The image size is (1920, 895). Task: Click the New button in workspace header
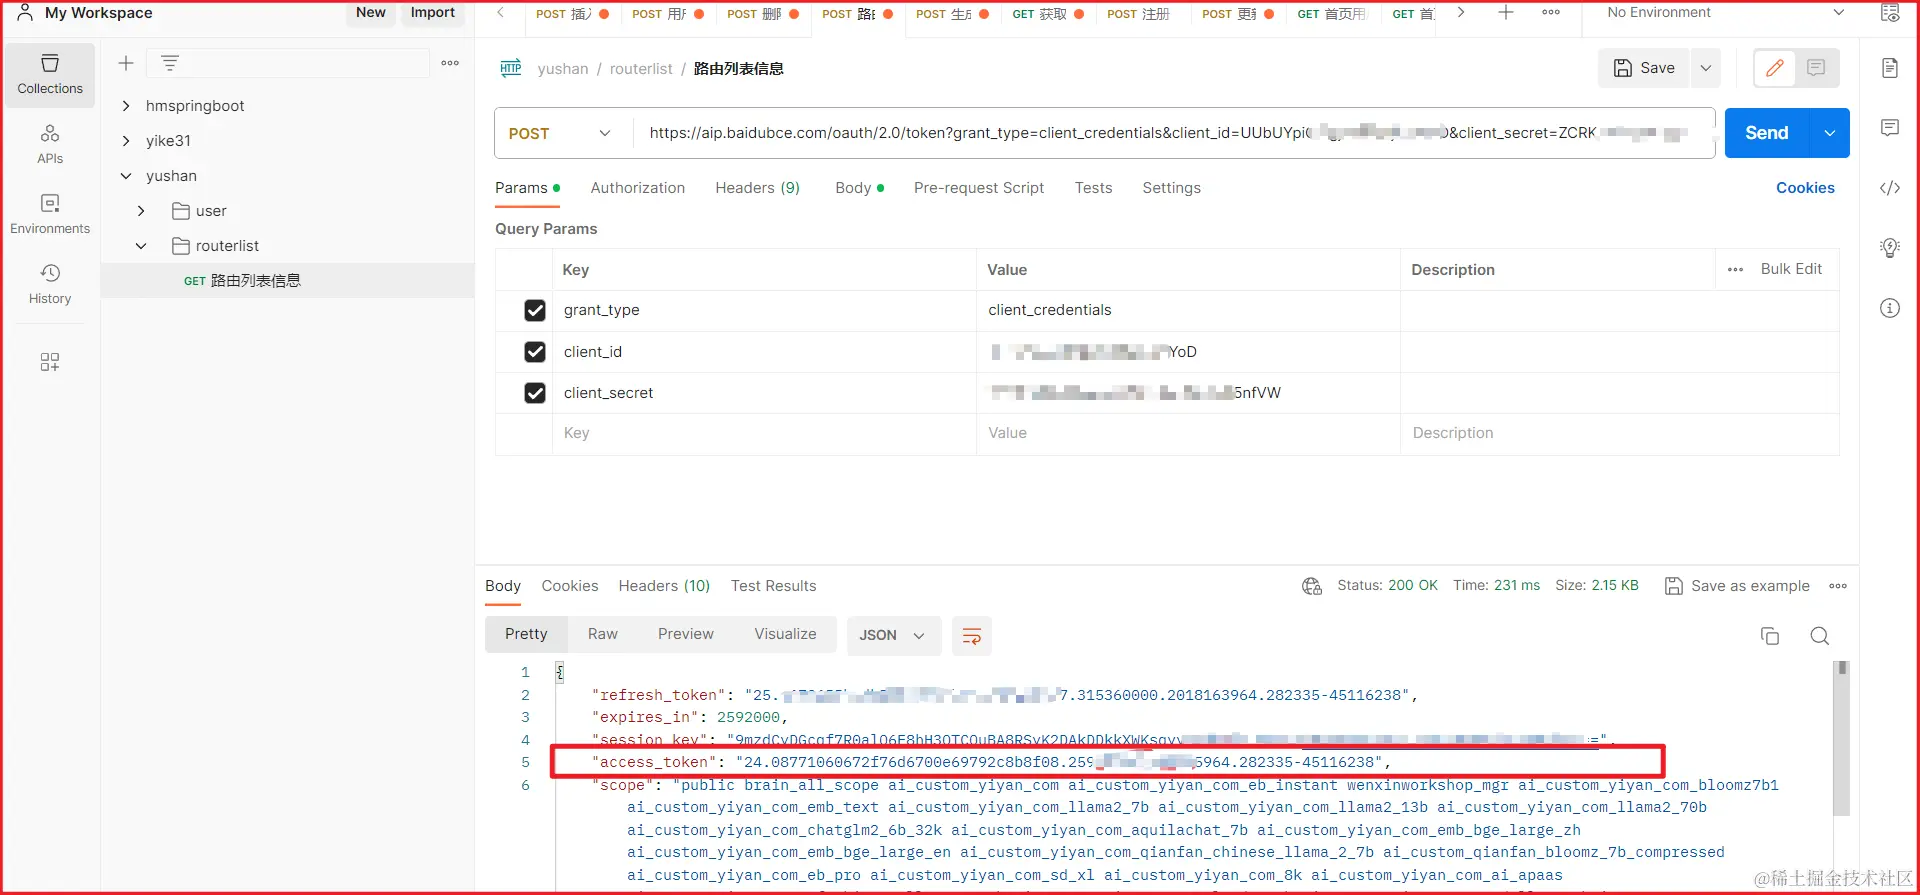pyautogui.click(x=371, y=13)
